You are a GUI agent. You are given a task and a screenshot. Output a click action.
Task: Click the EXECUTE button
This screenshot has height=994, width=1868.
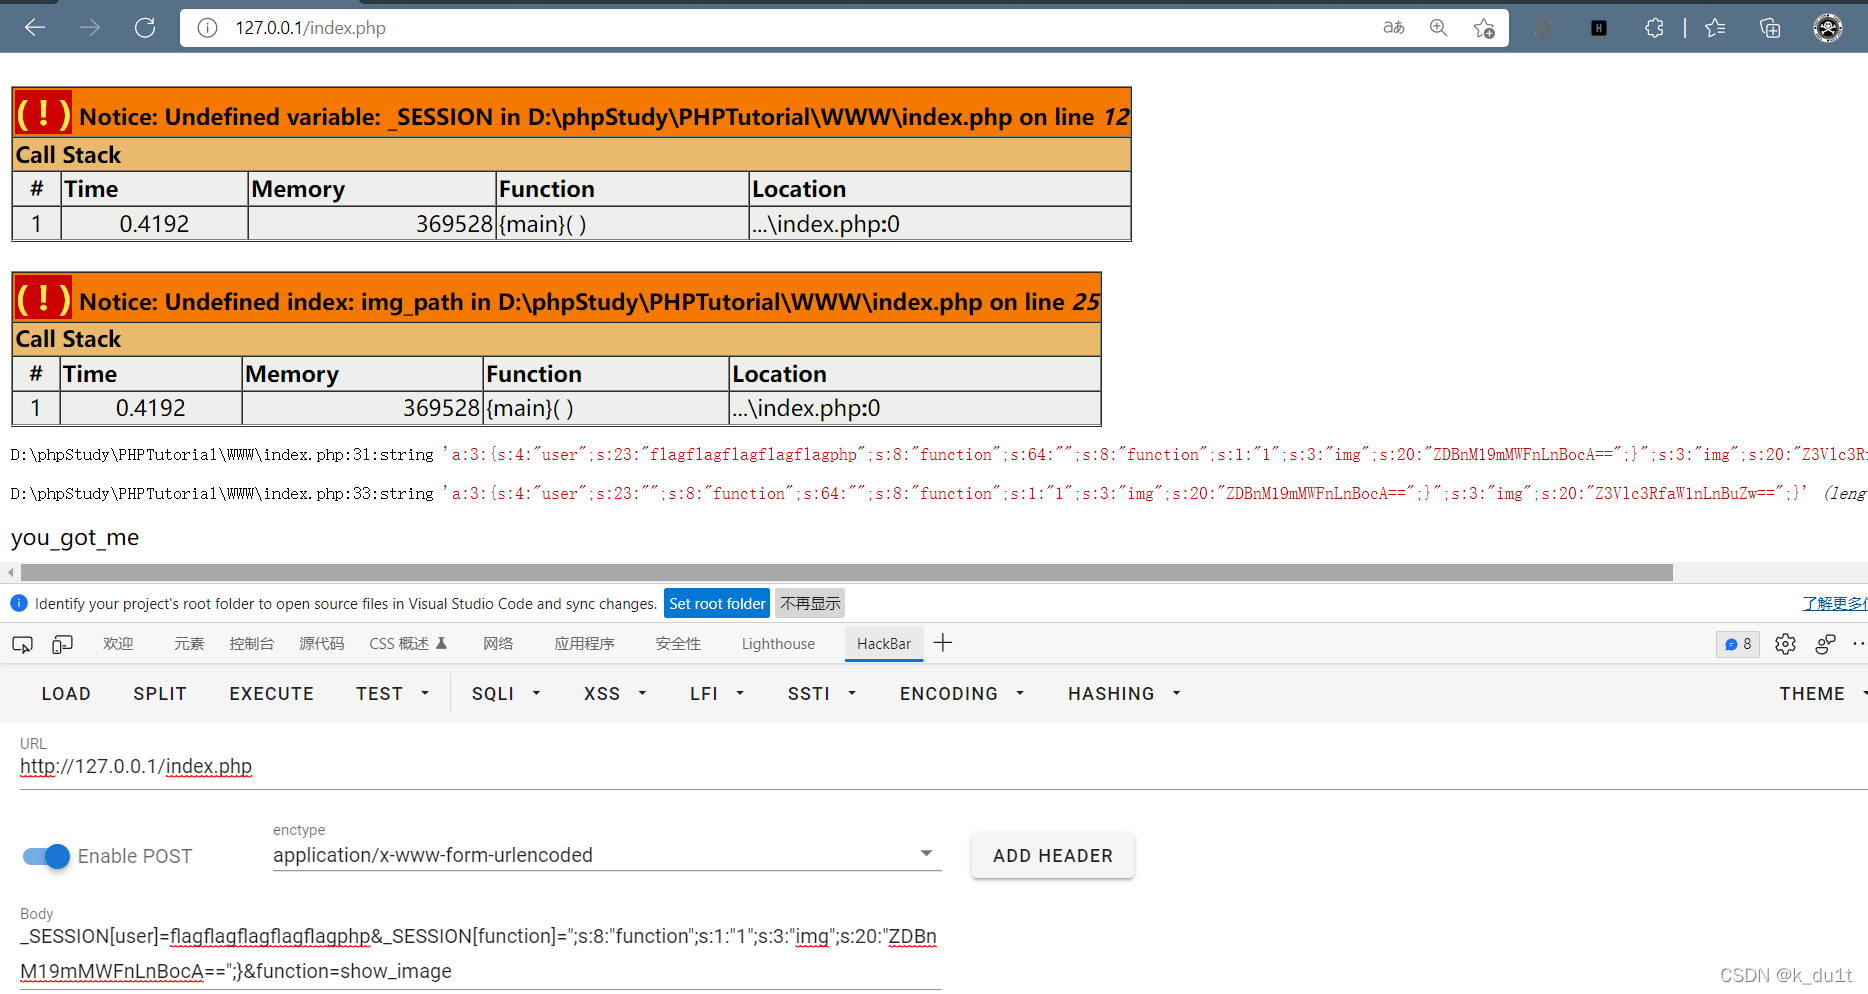point(272,694)
